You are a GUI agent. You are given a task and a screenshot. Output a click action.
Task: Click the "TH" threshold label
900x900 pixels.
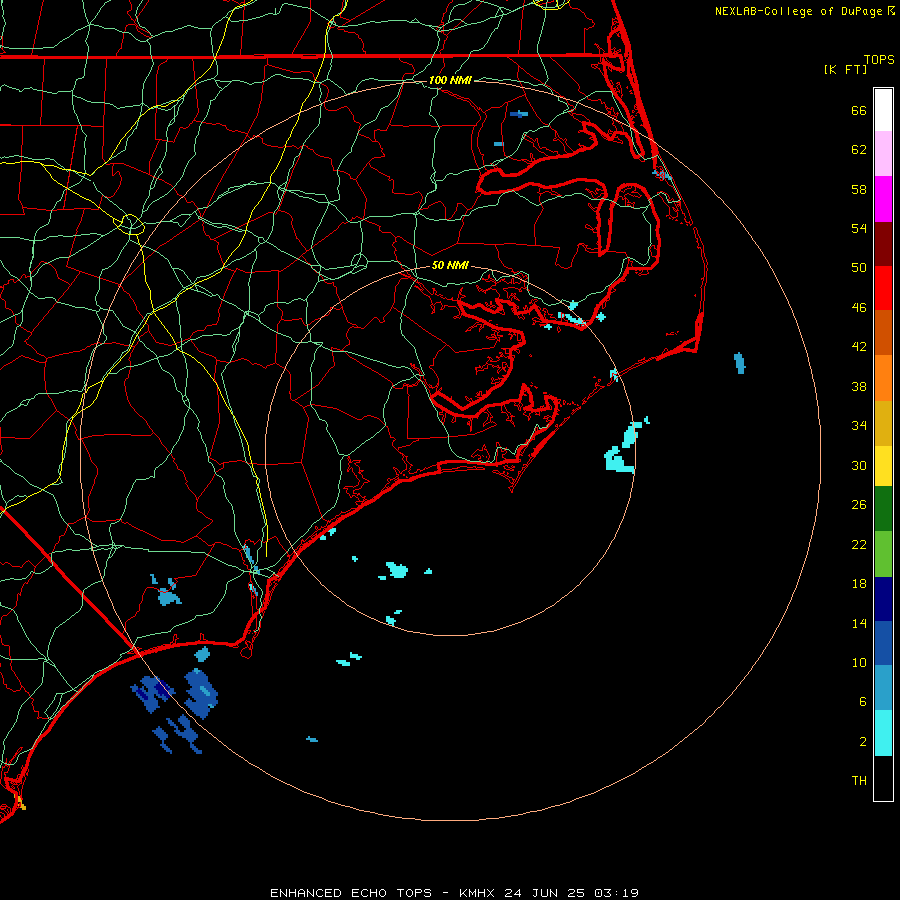pos(859,781)
